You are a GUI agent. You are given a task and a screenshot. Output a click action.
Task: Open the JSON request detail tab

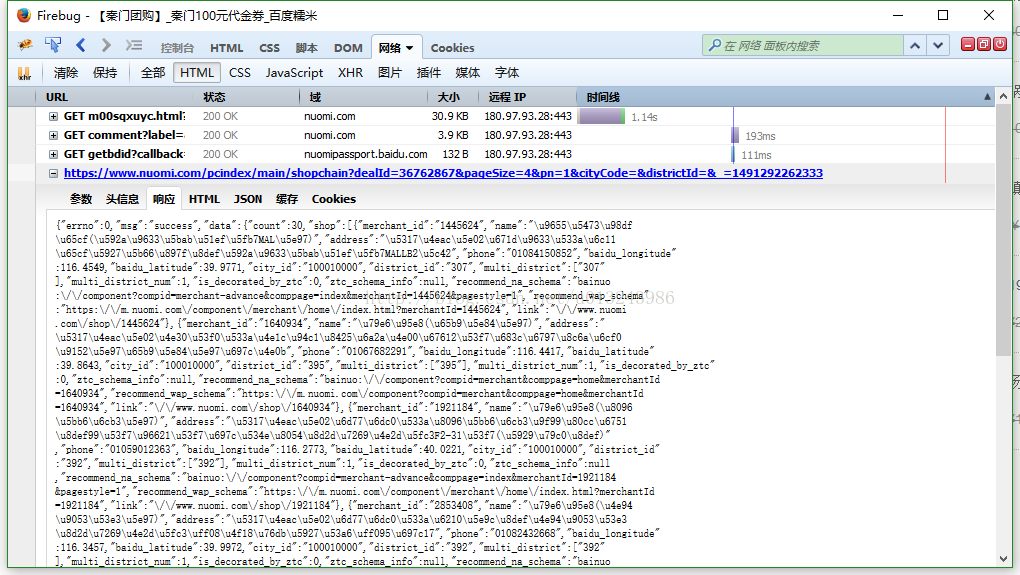pyautogui.click(x=248, y=199)
